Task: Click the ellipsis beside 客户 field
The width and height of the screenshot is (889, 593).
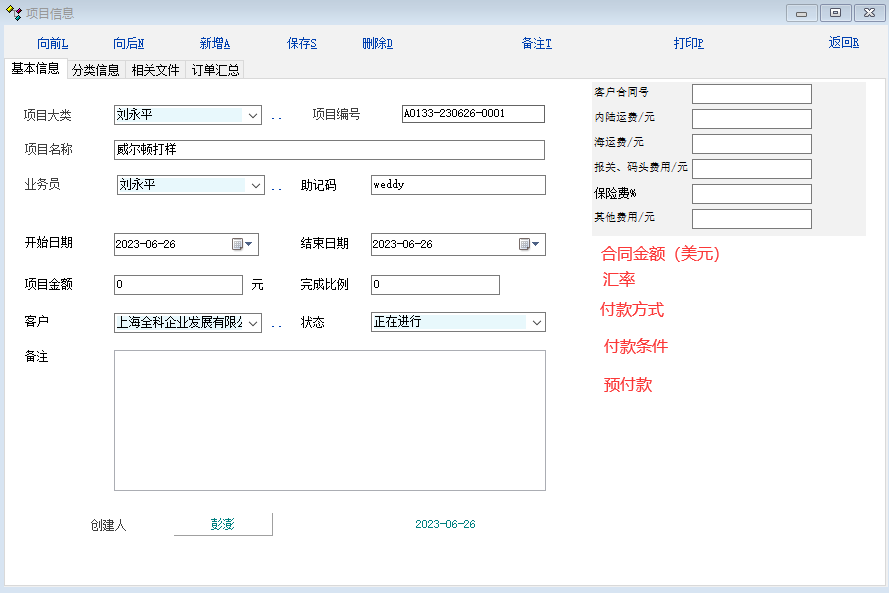Action: (276, 324)
